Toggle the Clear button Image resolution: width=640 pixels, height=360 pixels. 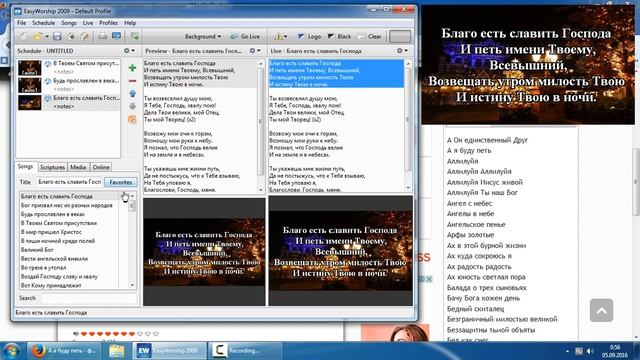click(369, 36)
